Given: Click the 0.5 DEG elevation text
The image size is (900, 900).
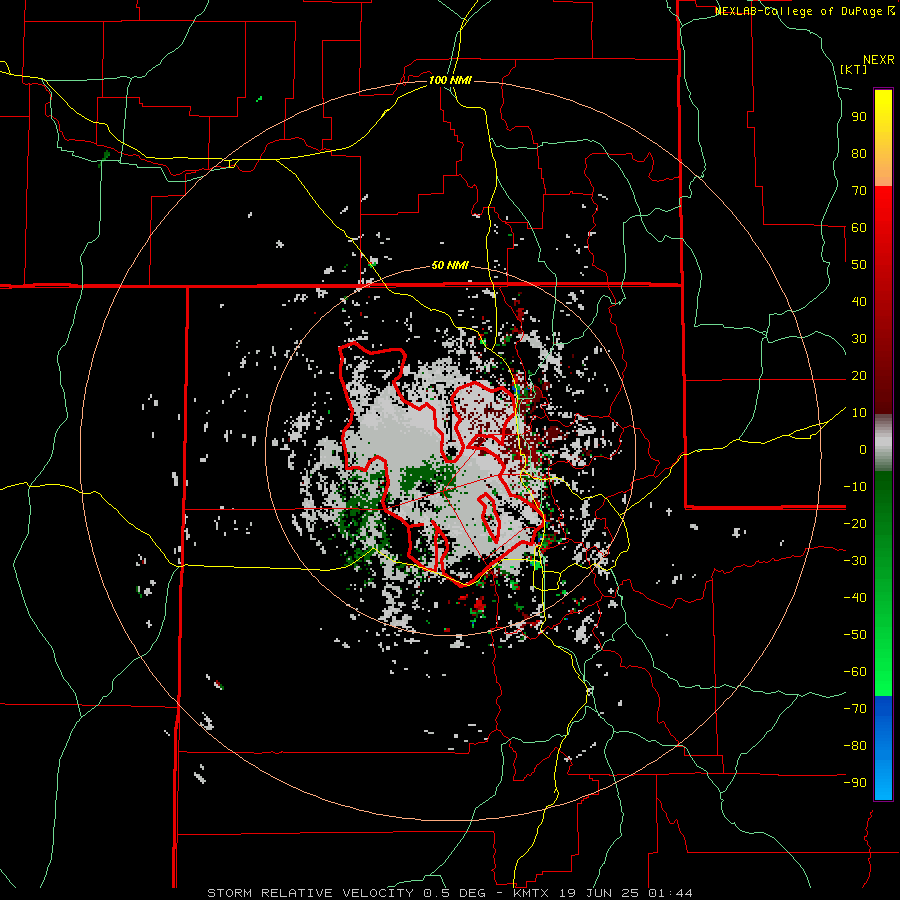Looking at the screenshot, I should (454, 893).
